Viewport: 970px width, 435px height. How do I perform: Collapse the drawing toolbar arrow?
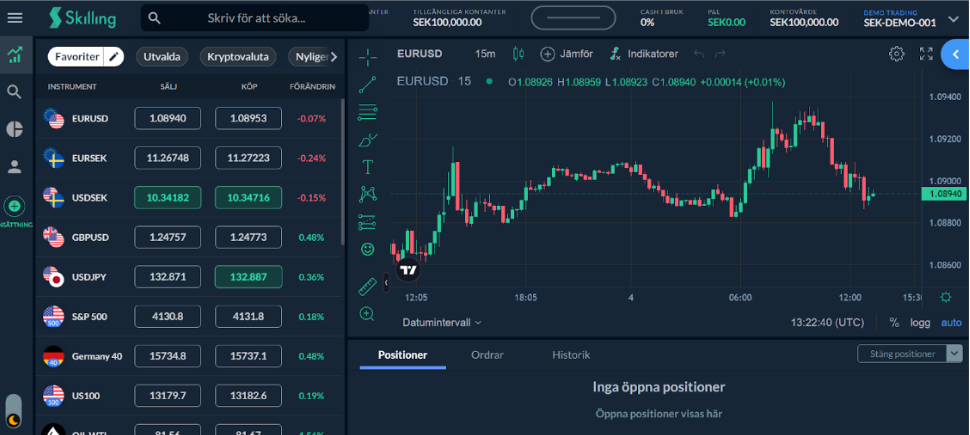(x=386, y=283)
